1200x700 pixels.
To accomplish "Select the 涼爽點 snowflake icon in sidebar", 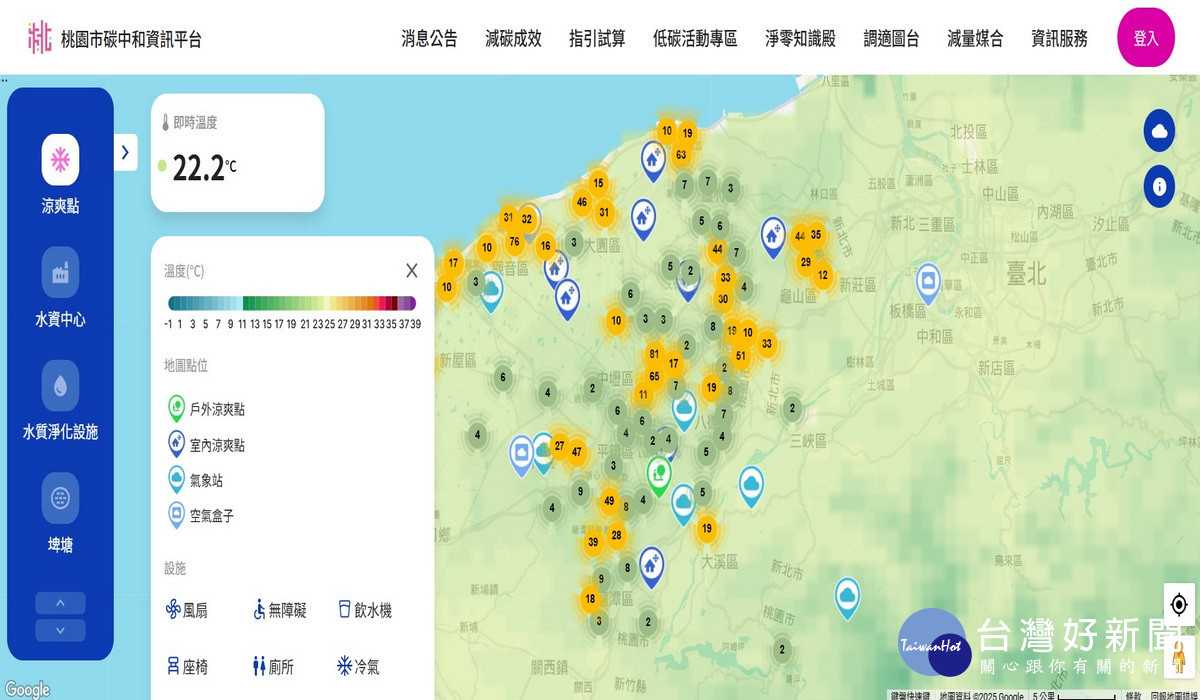I will tap(59, 160).
